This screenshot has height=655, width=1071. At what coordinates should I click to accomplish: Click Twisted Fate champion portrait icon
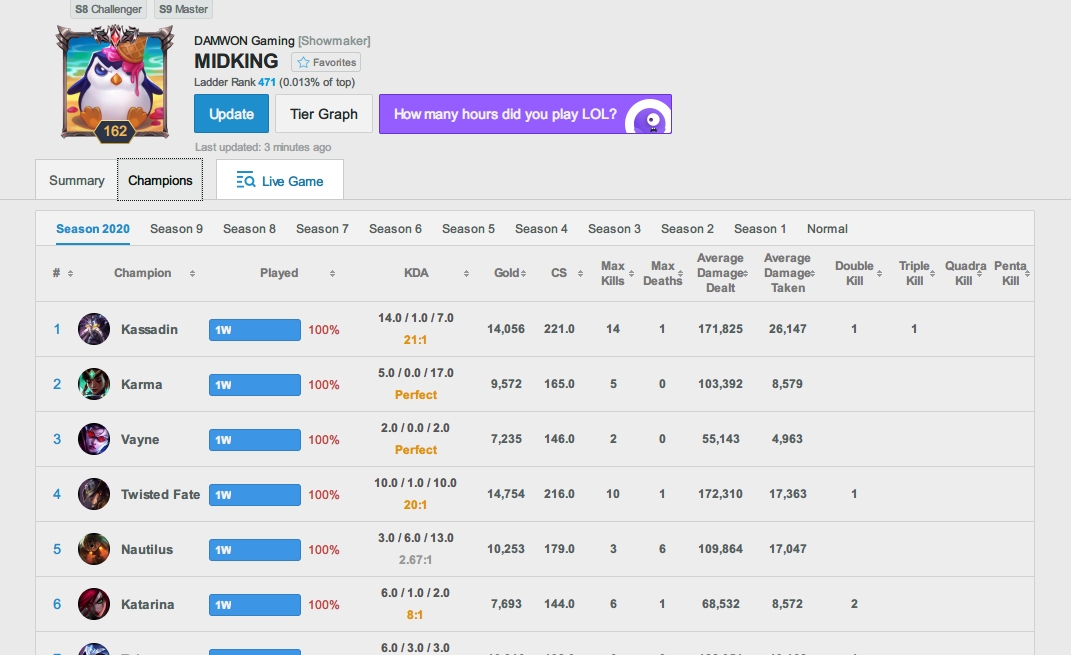click(94, 494)
